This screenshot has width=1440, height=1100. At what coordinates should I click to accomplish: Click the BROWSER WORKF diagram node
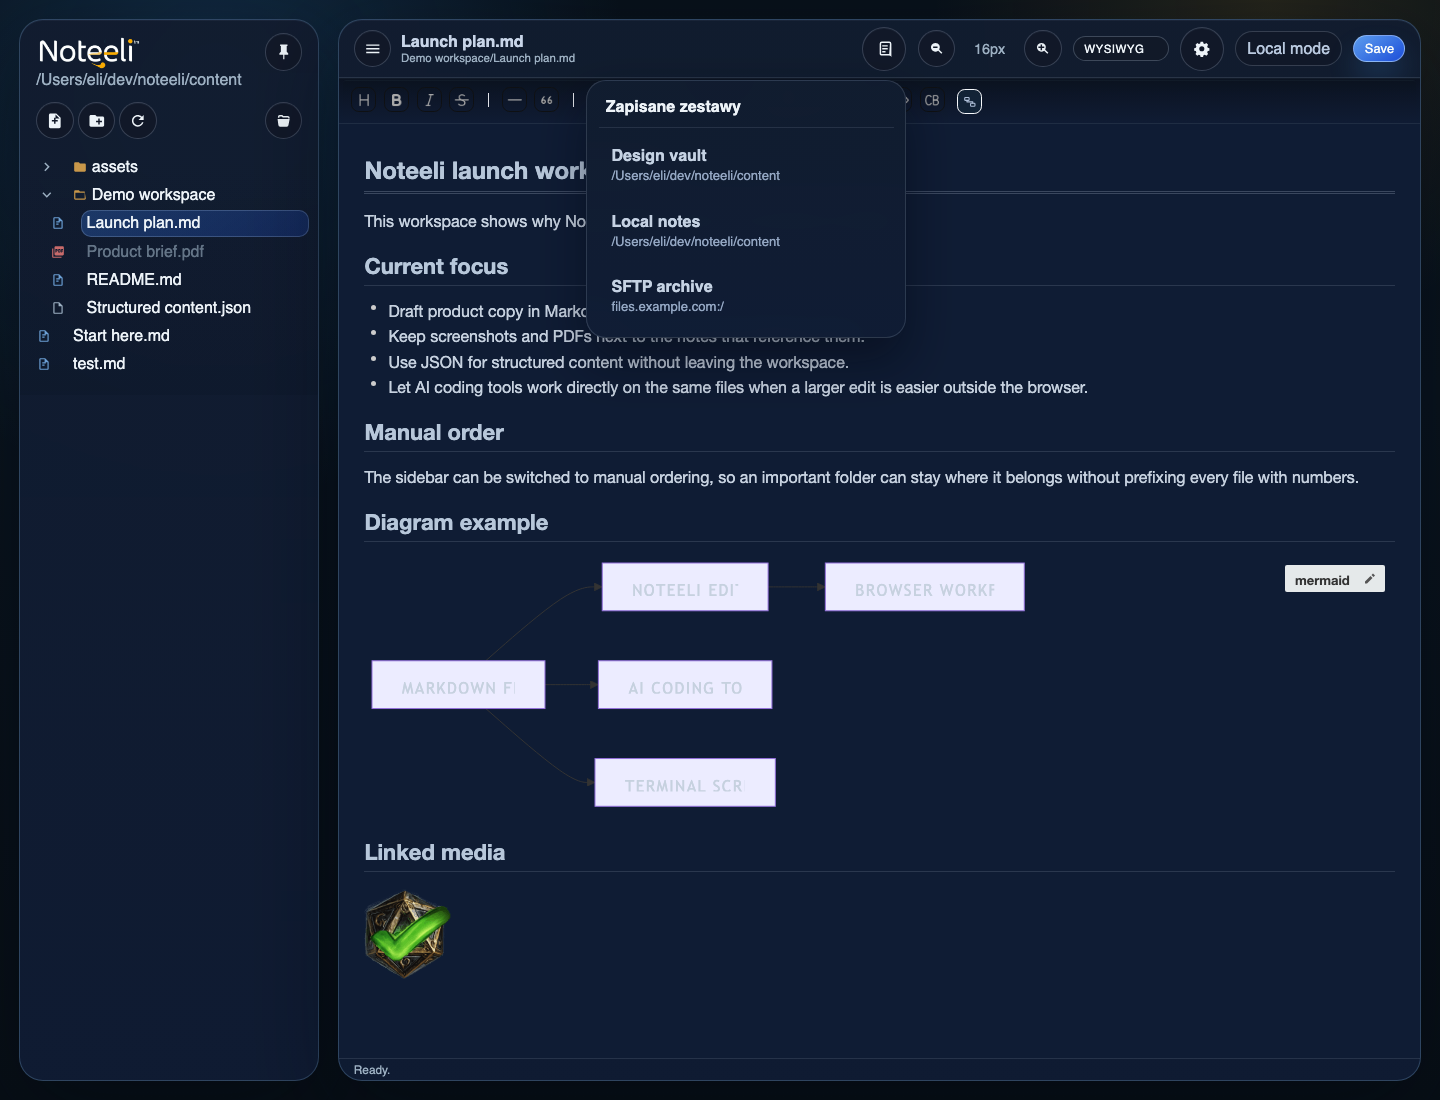click(x=925, y=587)
